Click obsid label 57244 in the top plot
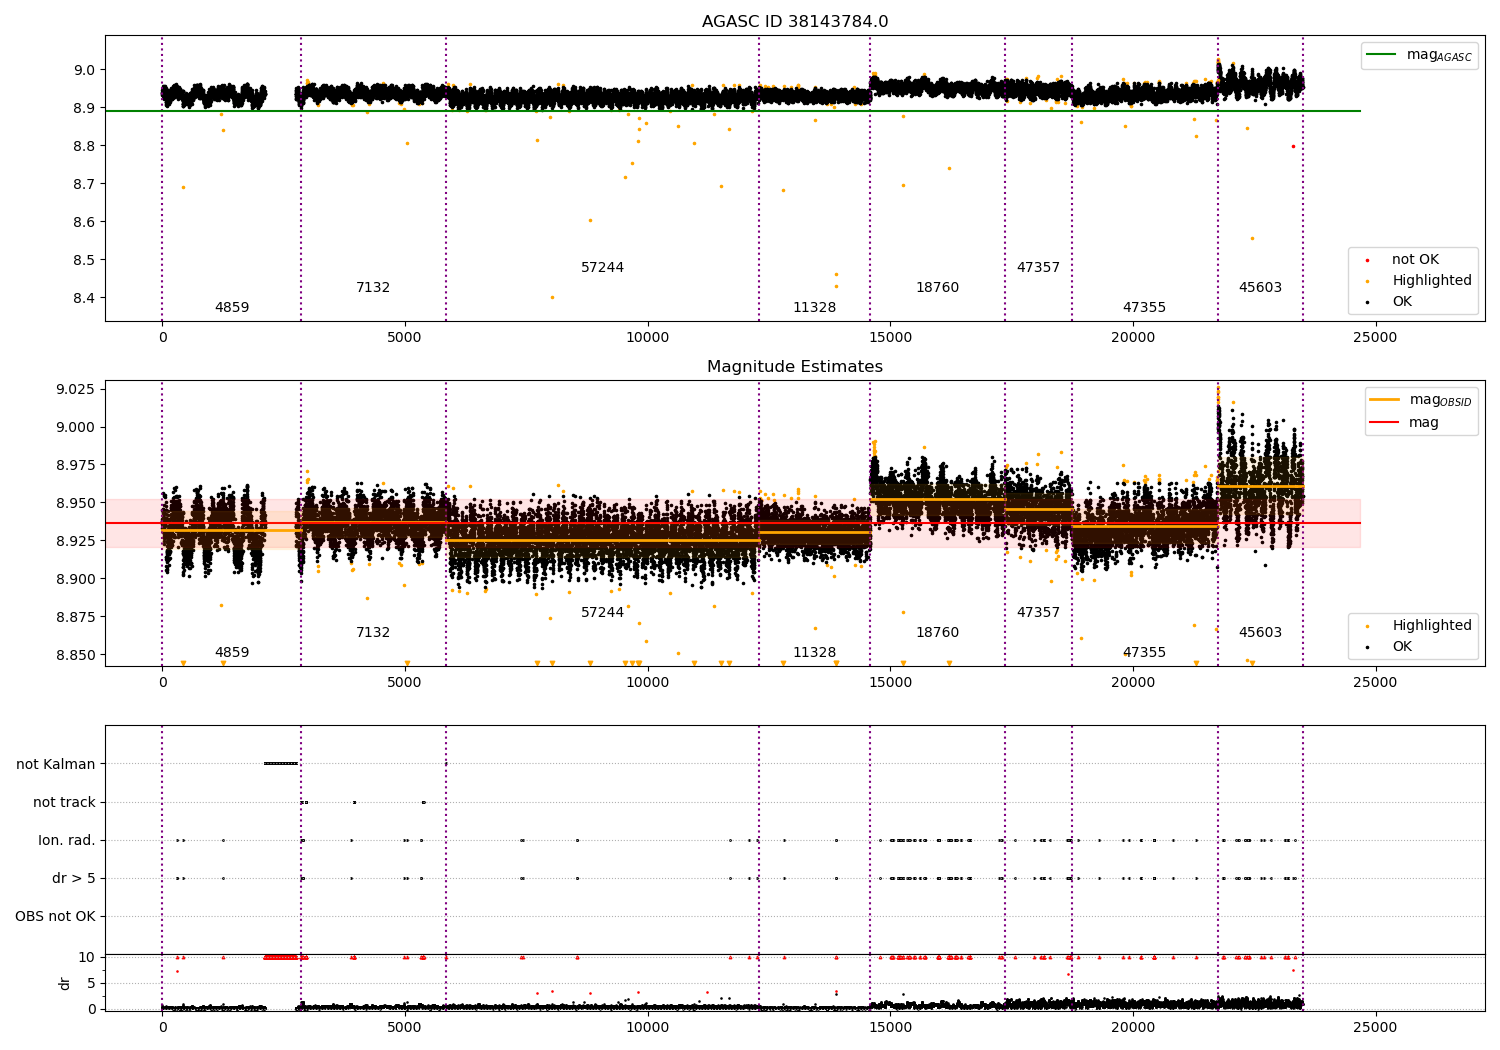1500x1050 pixels. [x=603, y=268]
